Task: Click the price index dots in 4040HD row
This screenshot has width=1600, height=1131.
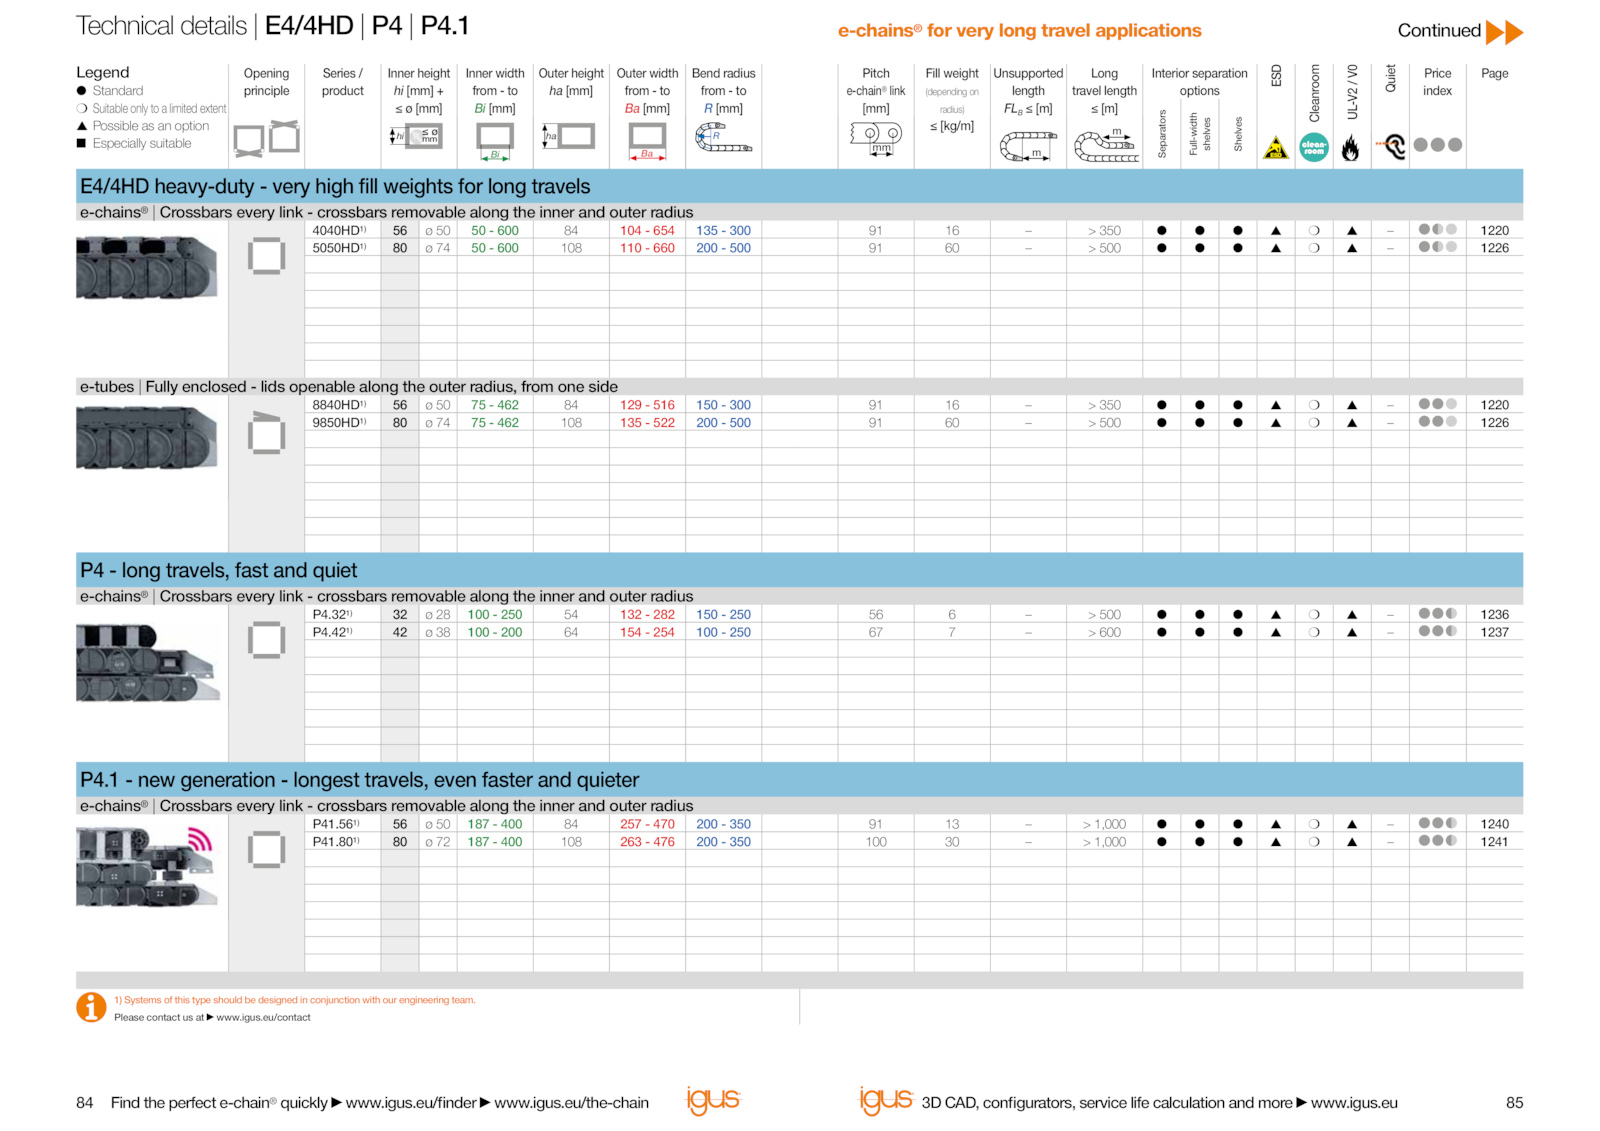Action: tap(1438, 230)
